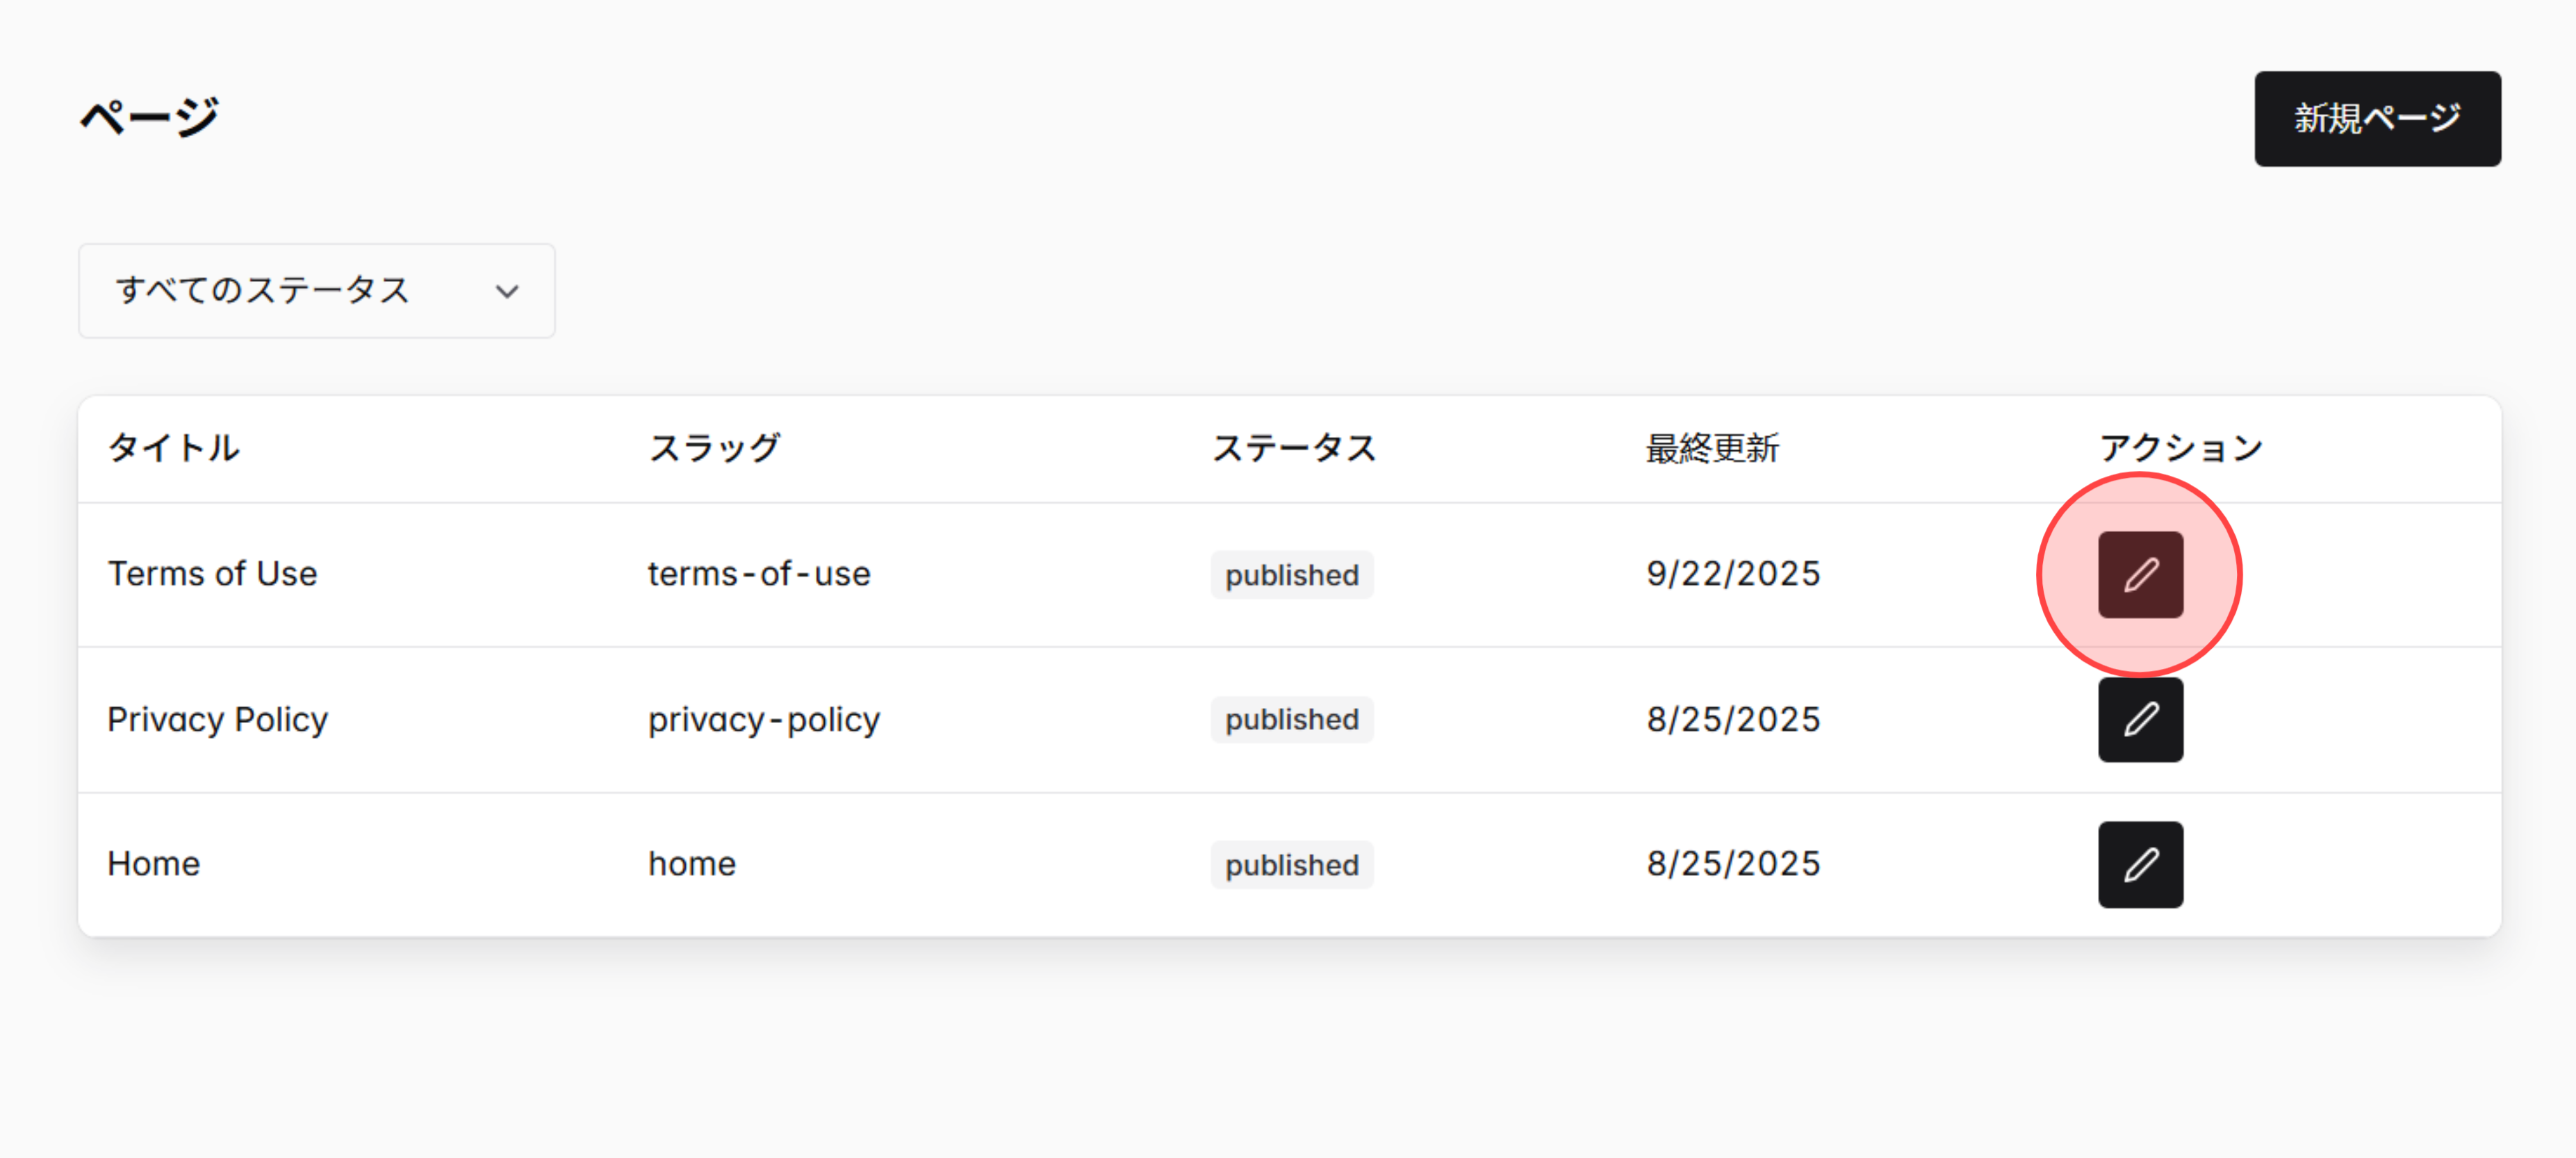The height and width of the screenshot is (1158, 2576).
Task: Click the published badge on Terms of Use
Action: click(x=1292, y=574)
